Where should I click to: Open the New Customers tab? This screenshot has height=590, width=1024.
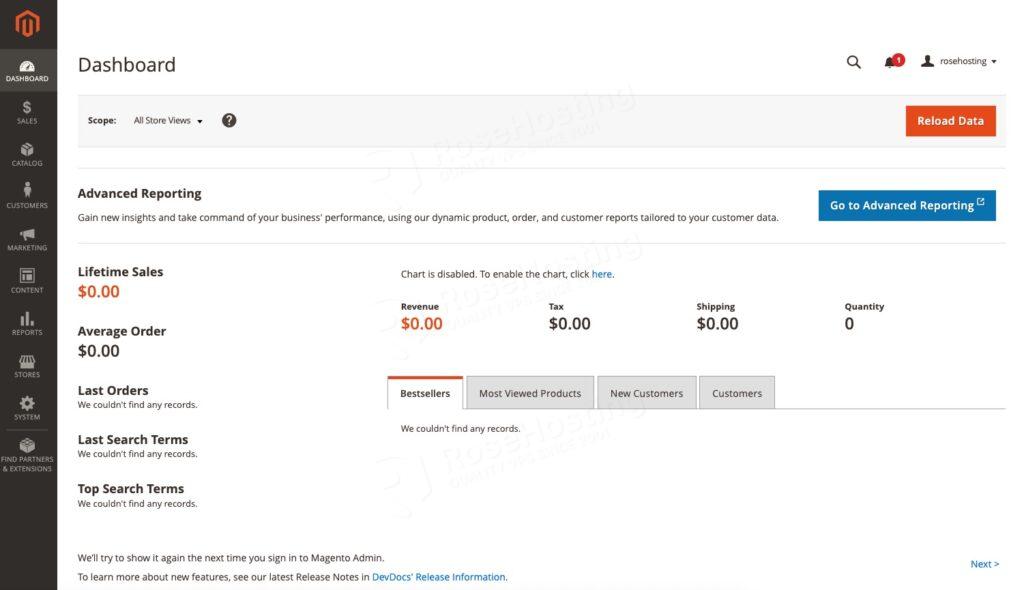(x=646, y=392)
